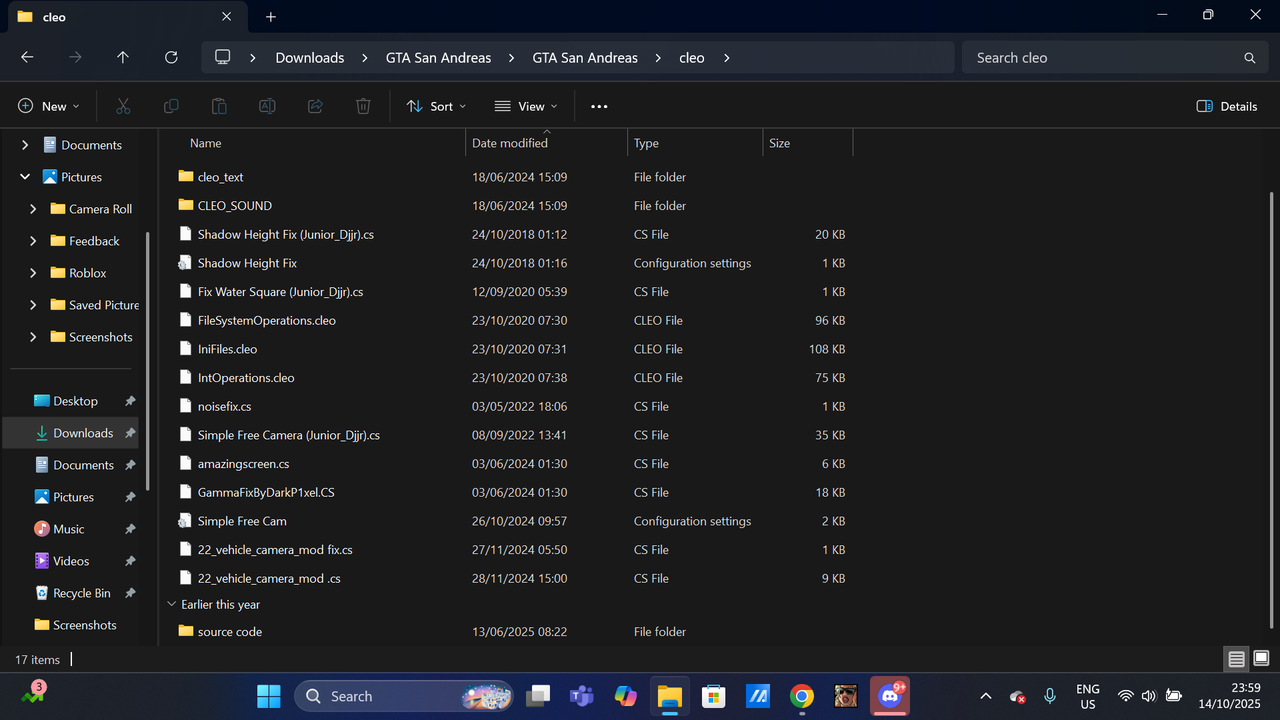Toggle the Details pane
The width and height of the screenshot is (1280, 720).
(x=1227, y=106)
